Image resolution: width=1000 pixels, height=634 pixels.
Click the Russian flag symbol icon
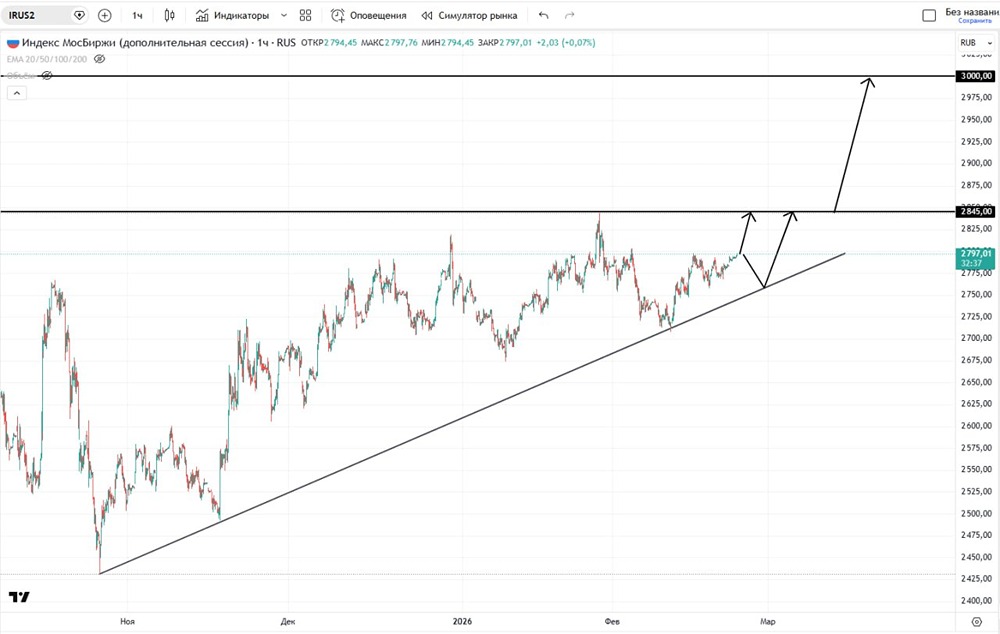click(x=13, y=43)
